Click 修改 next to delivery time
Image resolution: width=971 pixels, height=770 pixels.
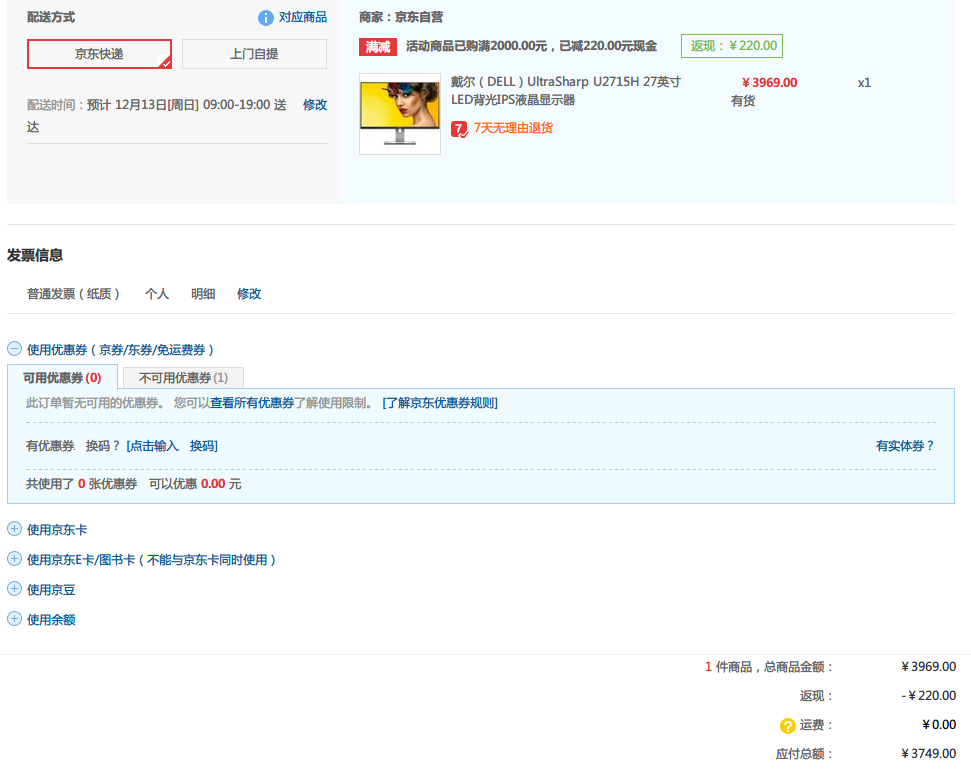[x=315, y=105]
